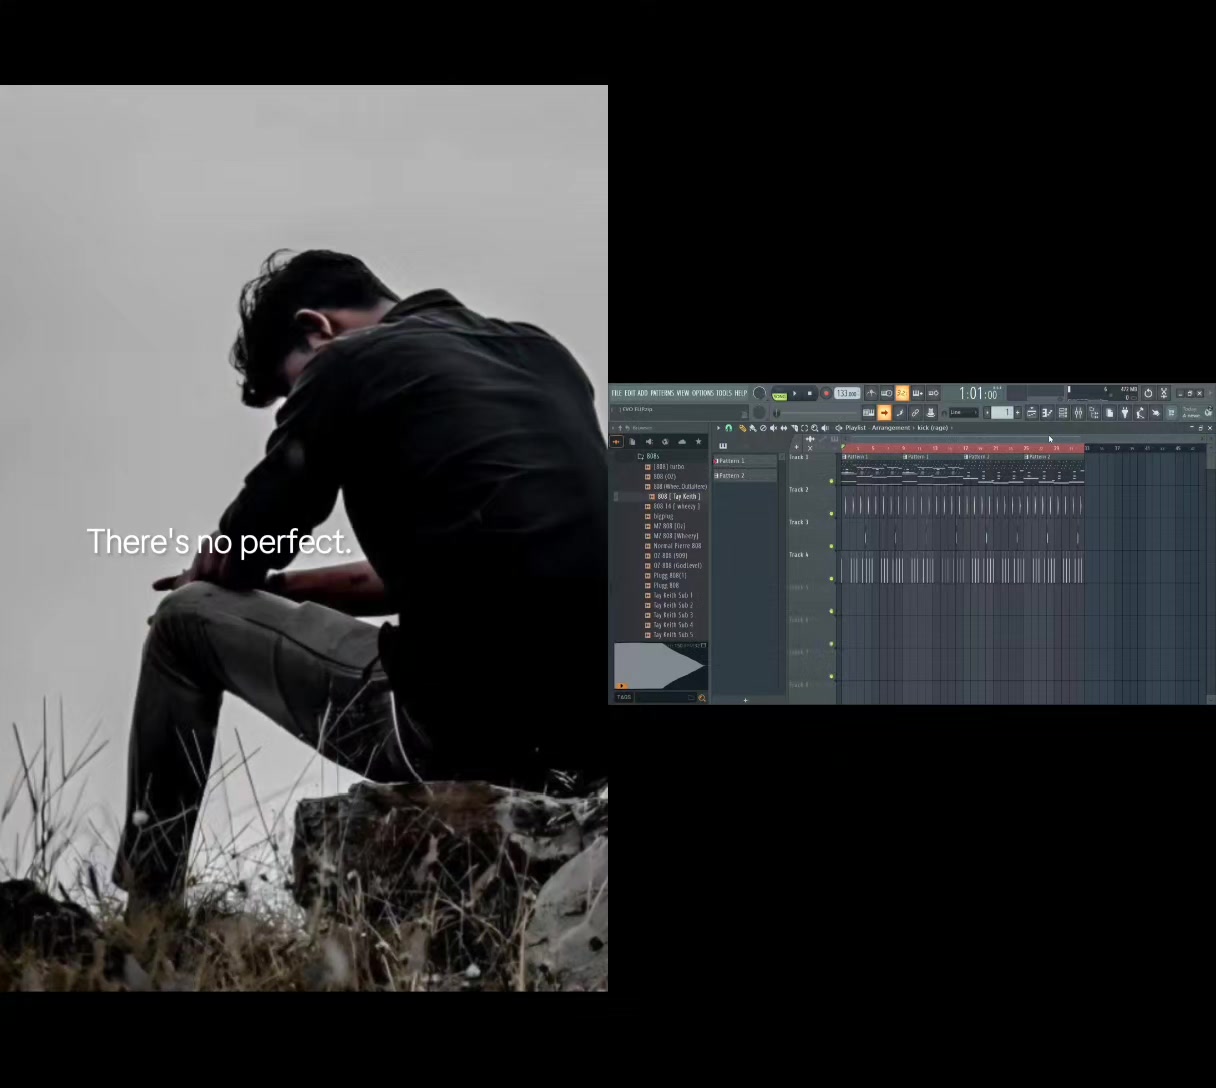Image resolution: width=1216 pixels, height=1088 pixels.
Task: Open the Mixer view icon
Action: (x=1078, y=413)
